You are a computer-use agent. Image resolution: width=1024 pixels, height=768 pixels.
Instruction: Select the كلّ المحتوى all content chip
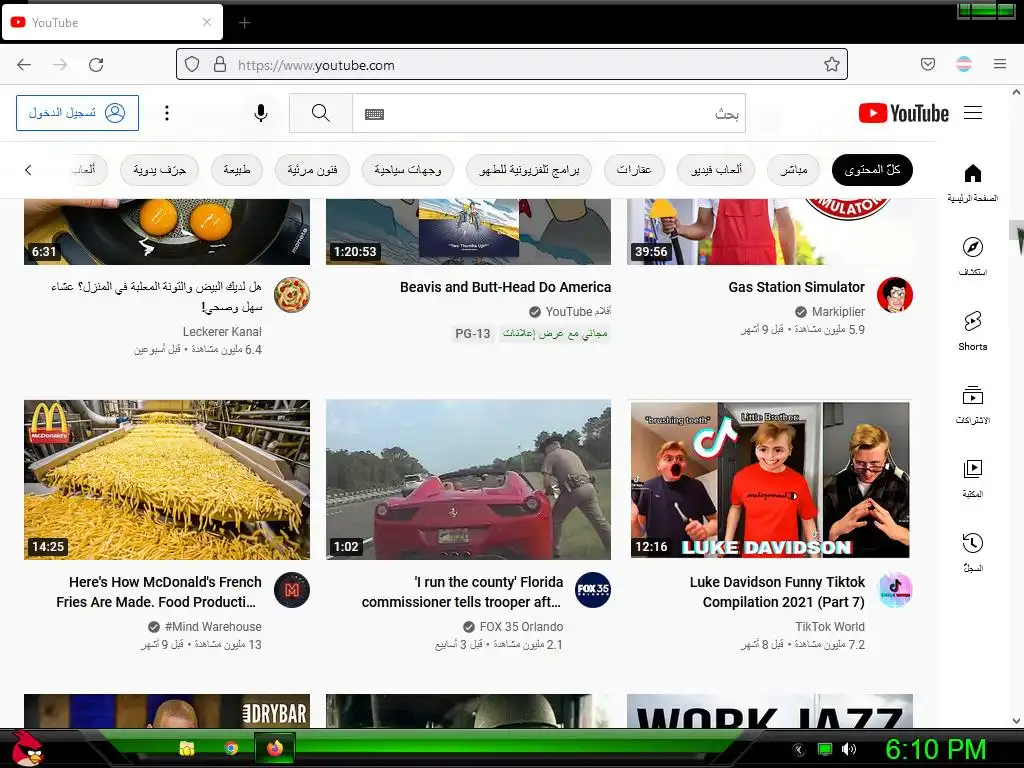coord(872,170)
